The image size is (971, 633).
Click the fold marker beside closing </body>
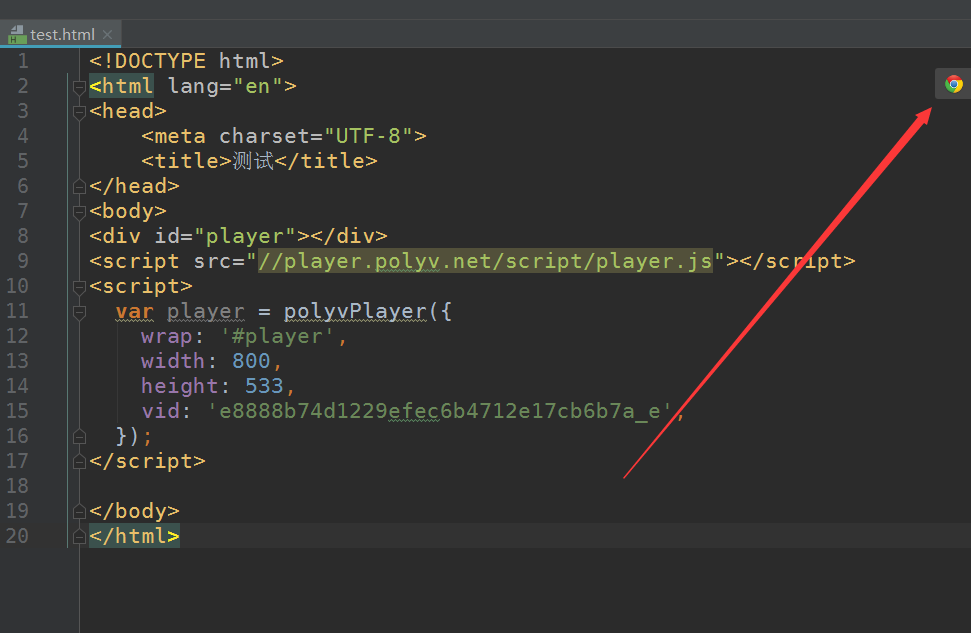(x=79, y=512)
